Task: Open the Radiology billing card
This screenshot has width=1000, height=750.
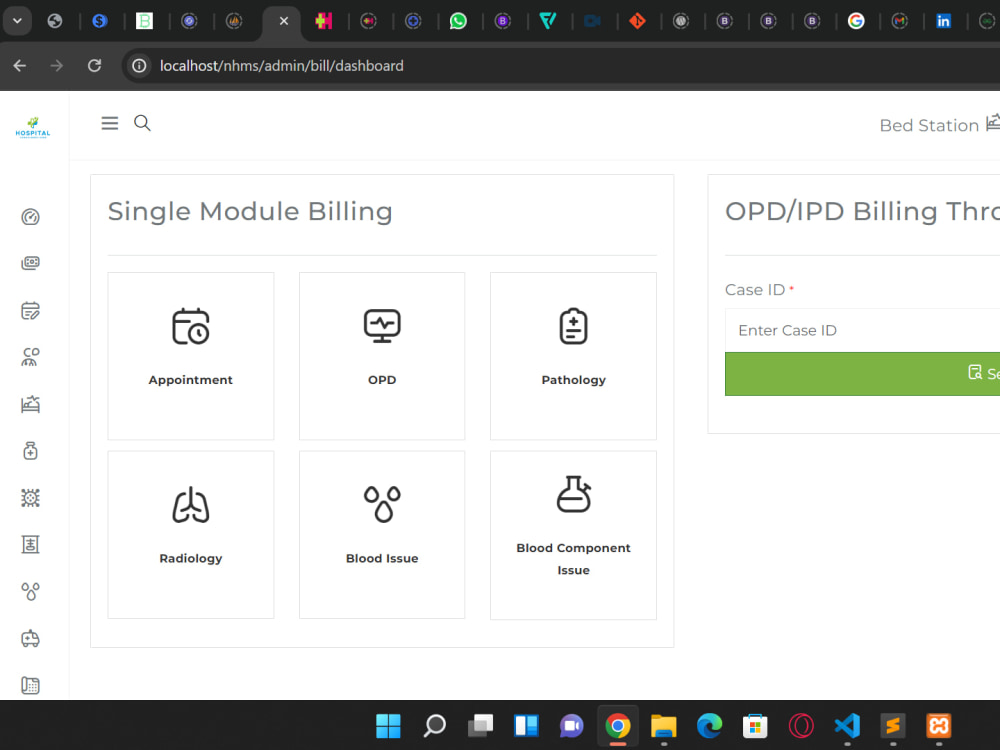Action: click(x=191, y=534)
